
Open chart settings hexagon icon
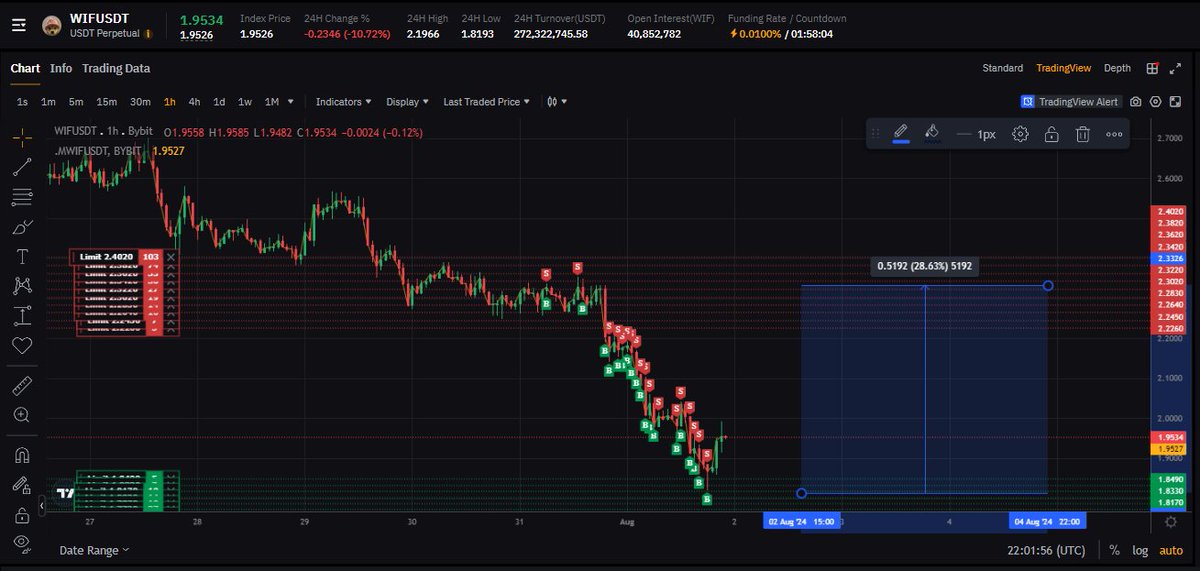pyautogui.click(x=1156, y=102)
